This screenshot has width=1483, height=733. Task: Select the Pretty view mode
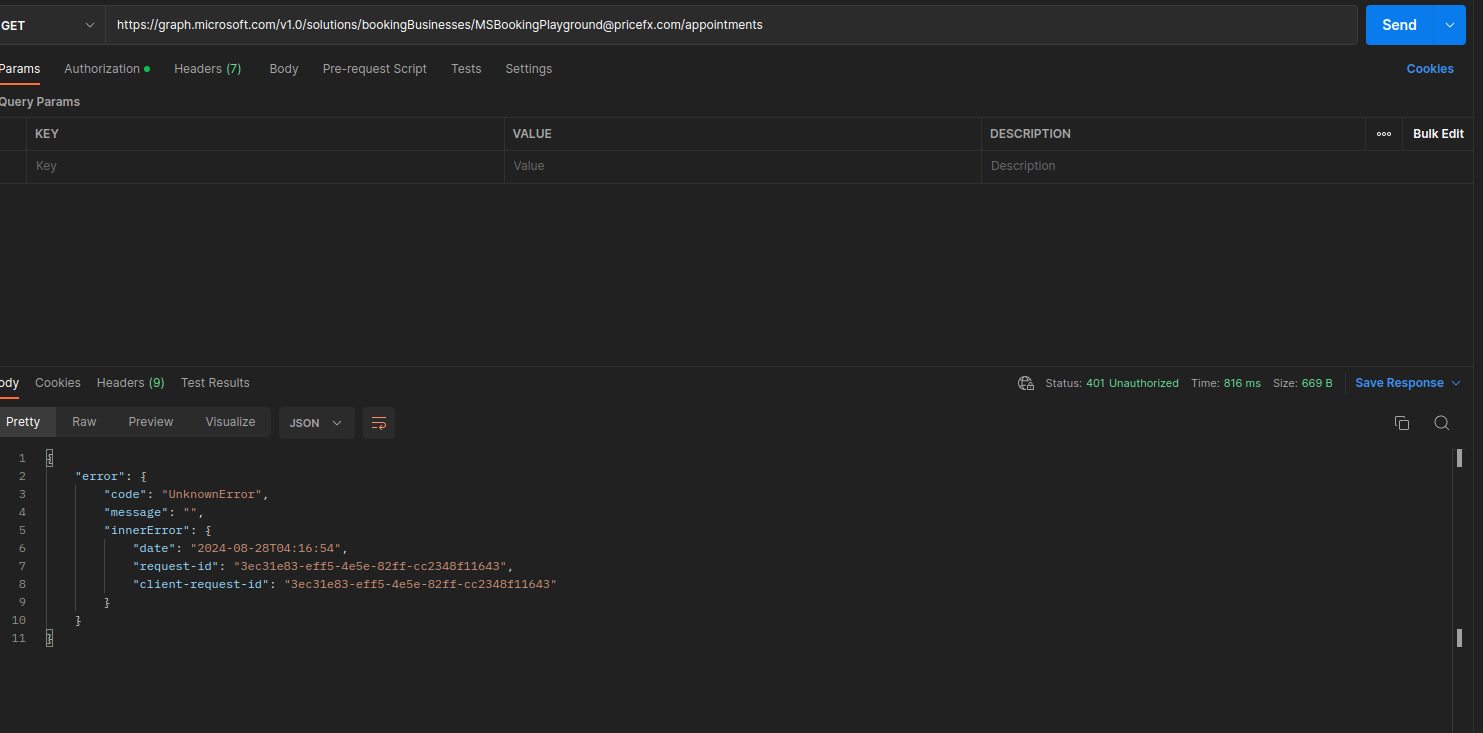pyautogui.click(x=23, y=422)
